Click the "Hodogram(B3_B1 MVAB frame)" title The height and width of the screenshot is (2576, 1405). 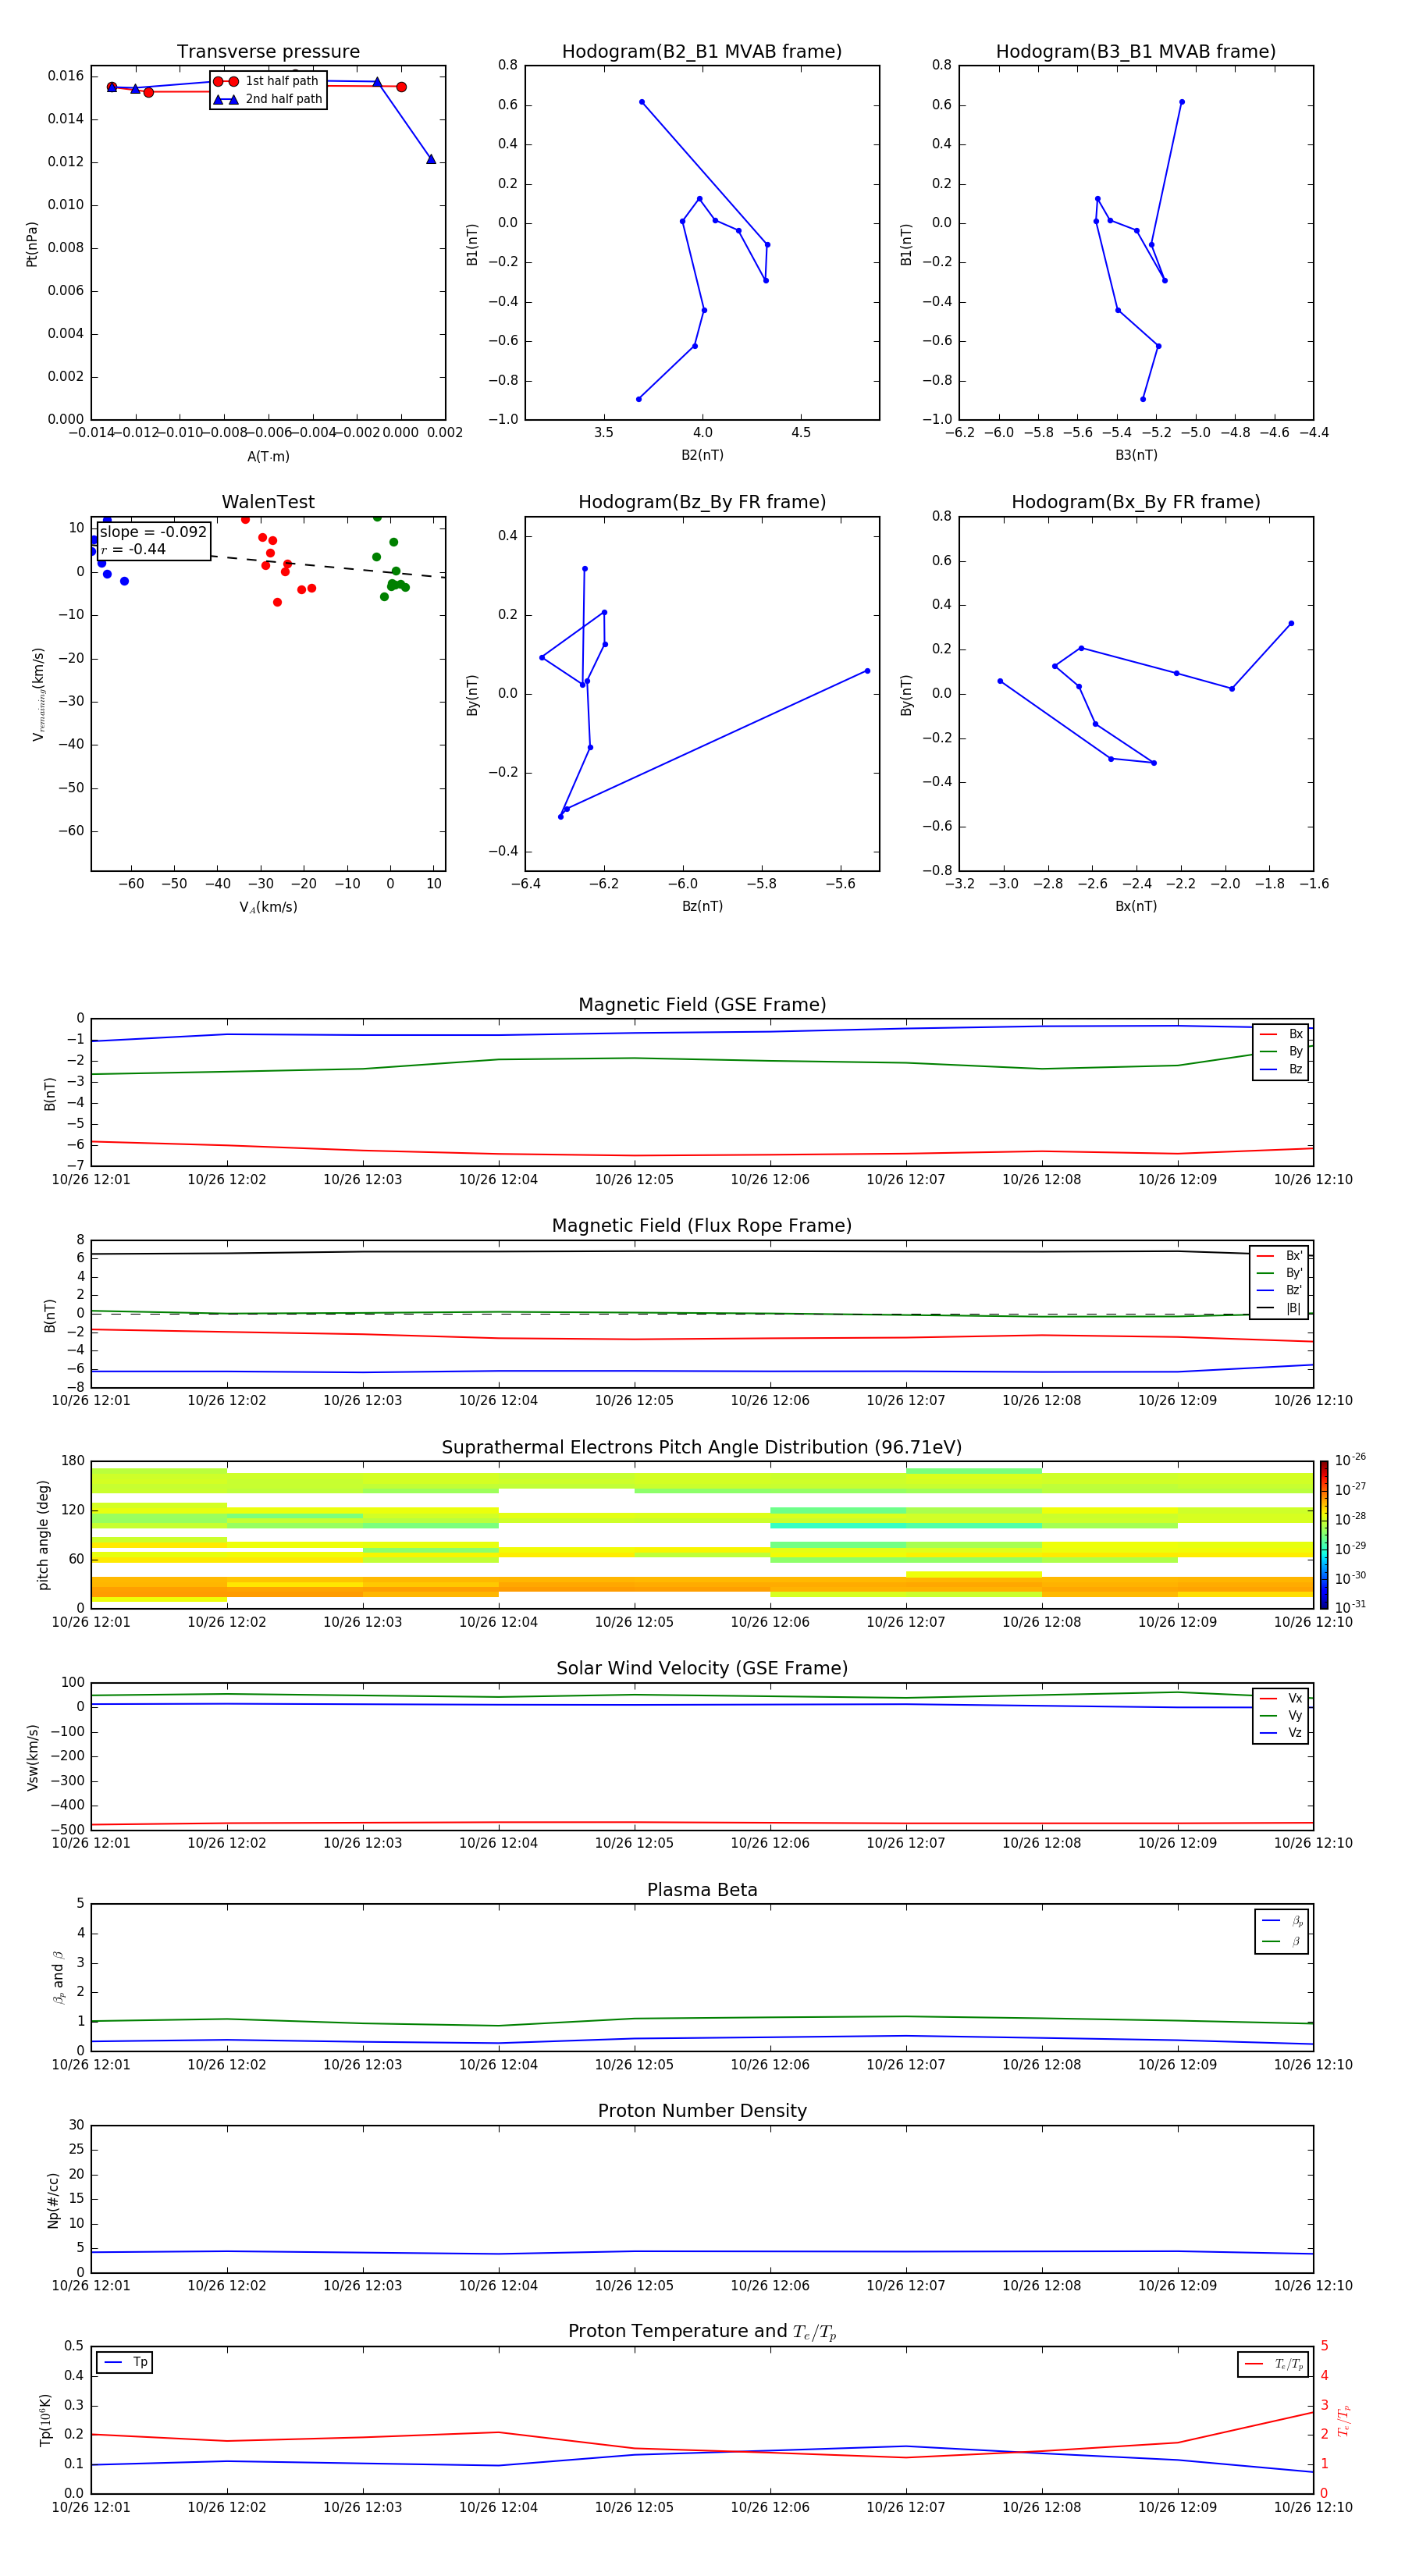[1136, 52]
